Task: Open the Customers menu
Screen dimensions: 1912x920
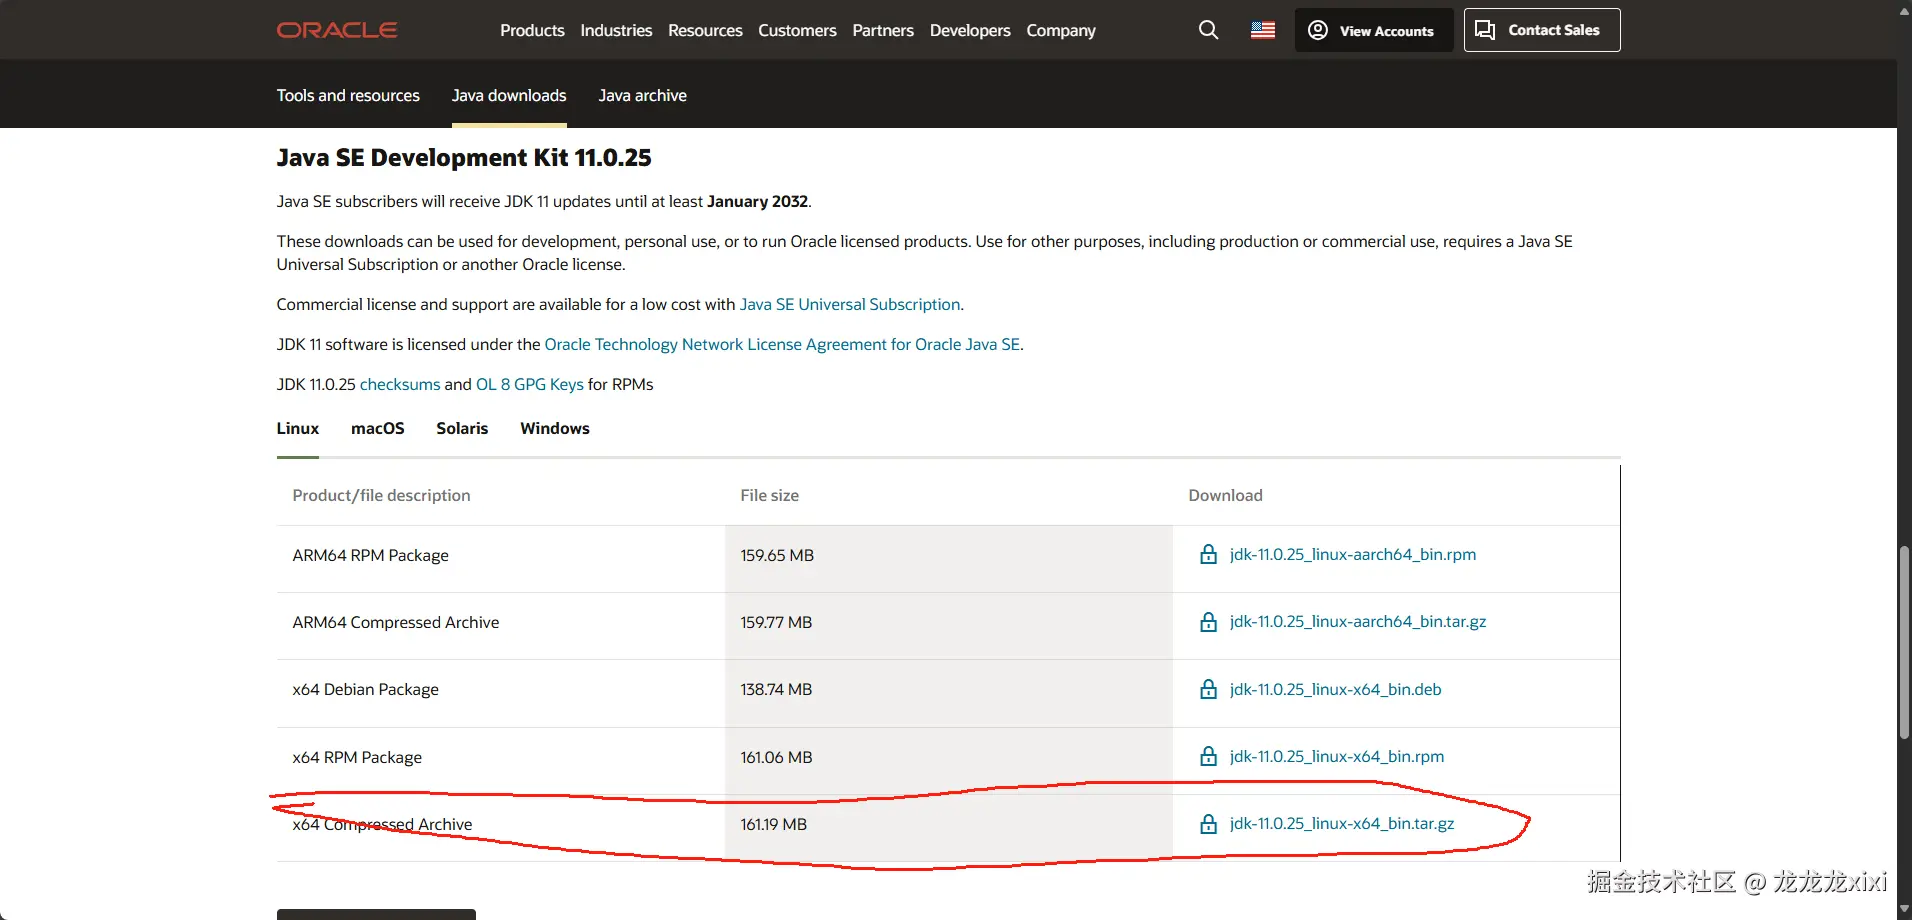Action: (797, 30)
